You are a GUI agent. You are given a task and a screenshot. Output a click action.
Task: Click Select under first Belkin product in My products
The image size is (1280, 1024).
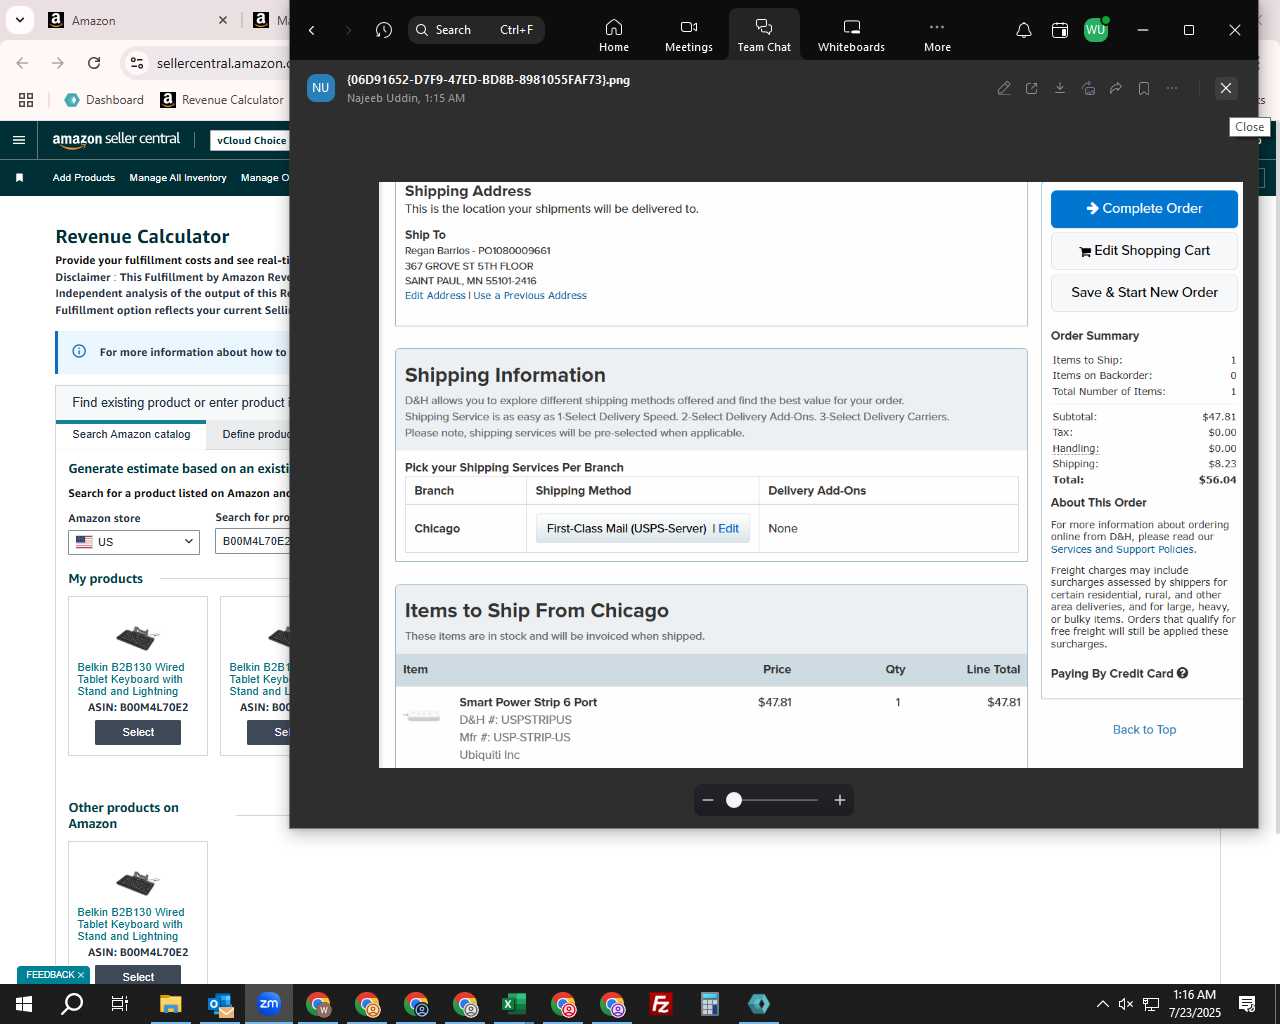point(138,732)
